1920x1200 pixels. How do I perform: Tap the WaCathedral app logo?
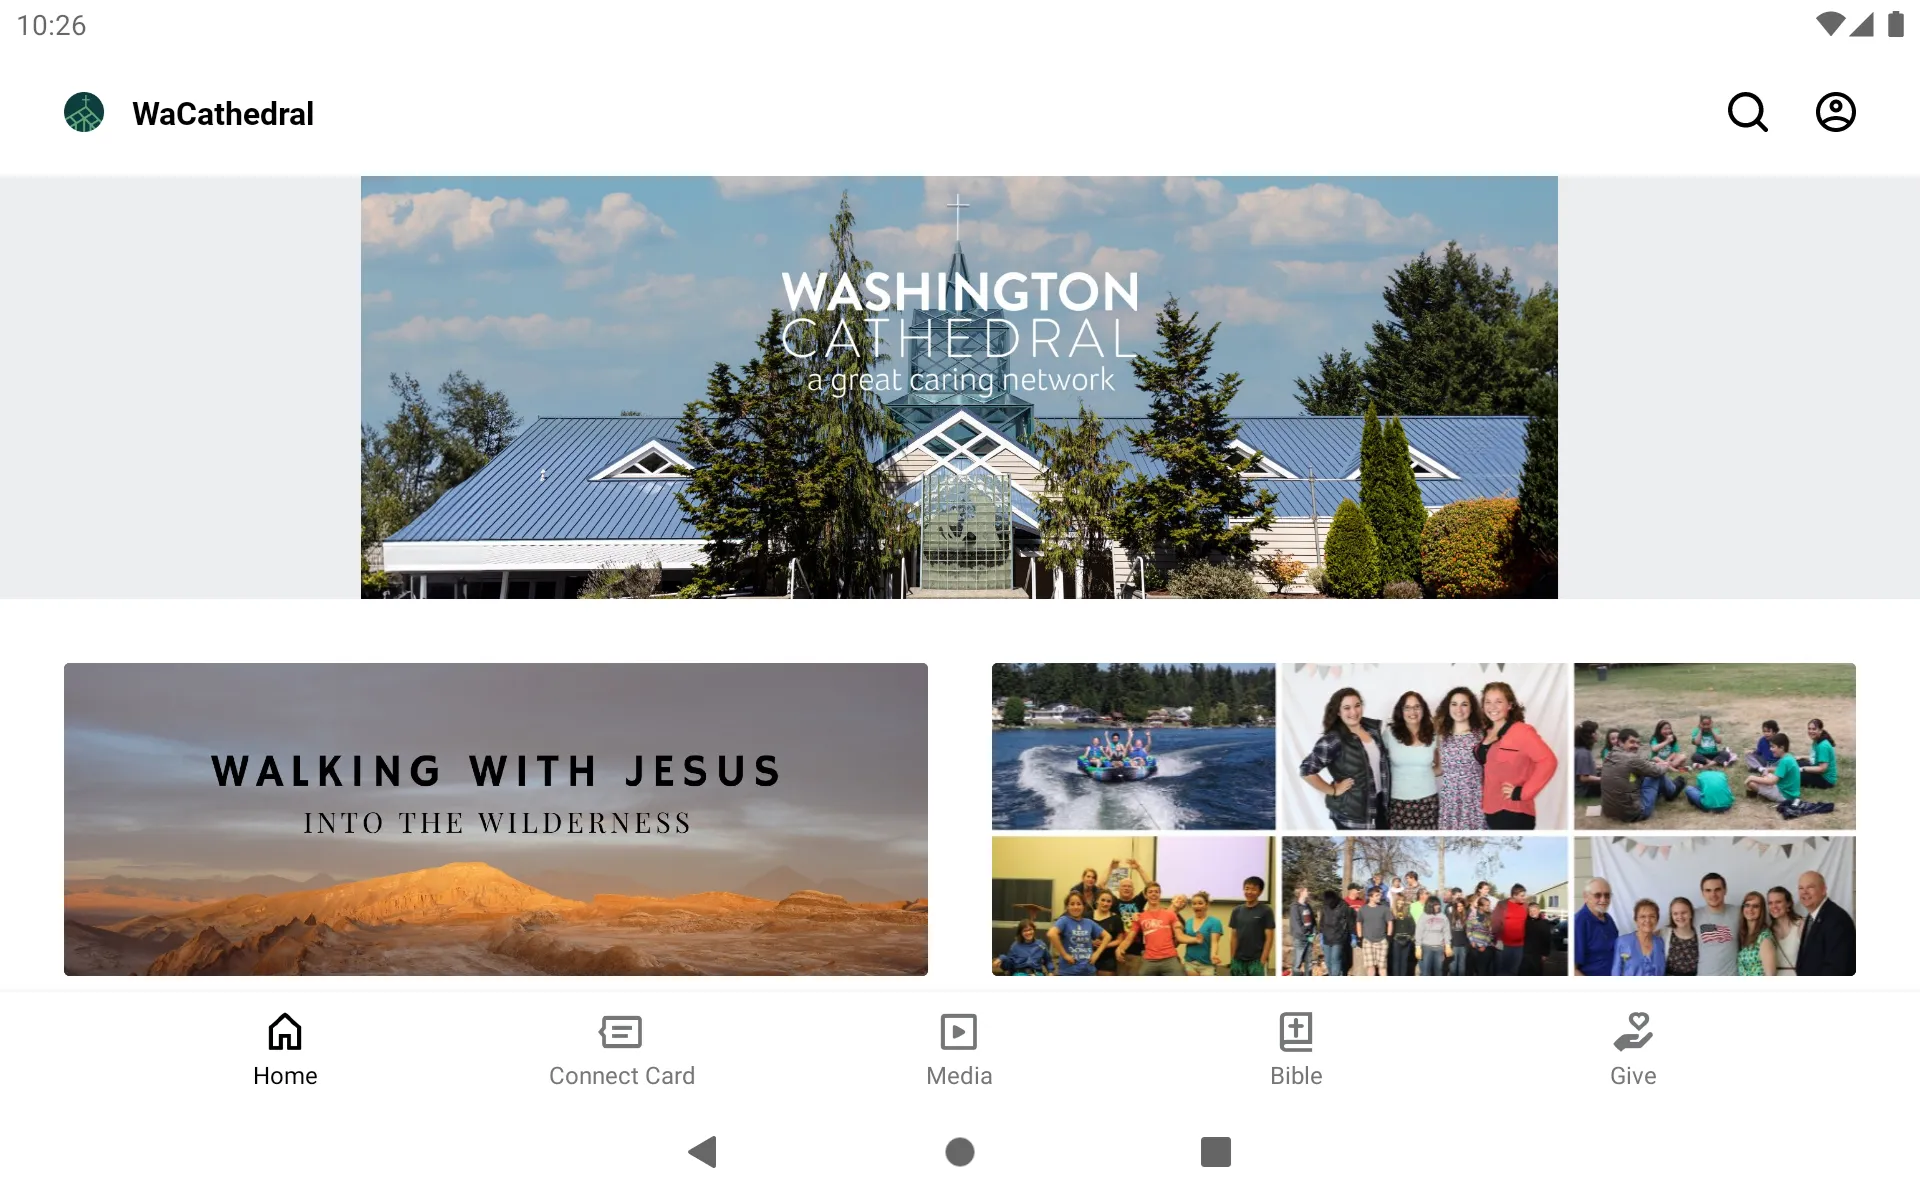pyautogui.click(x=84, y=112)
